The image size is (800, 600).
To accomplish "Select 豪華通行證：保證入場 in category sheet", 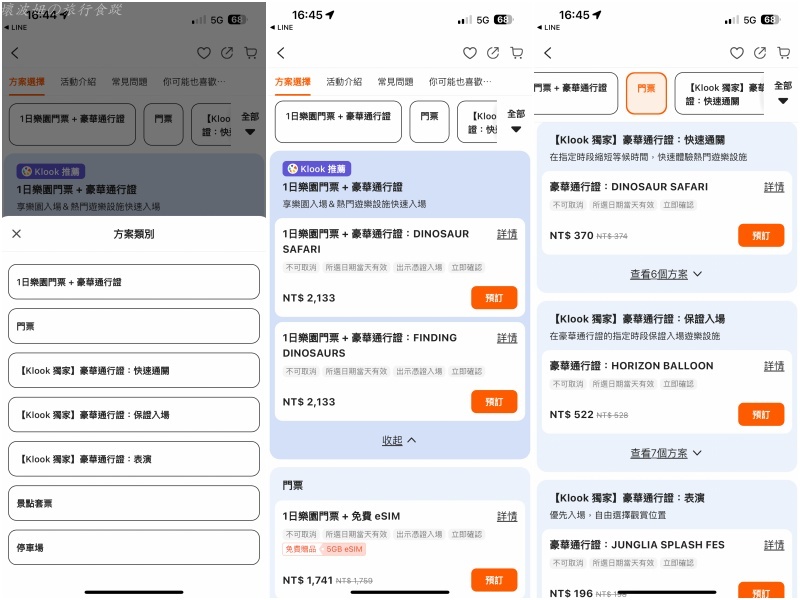I will [134, 415].
